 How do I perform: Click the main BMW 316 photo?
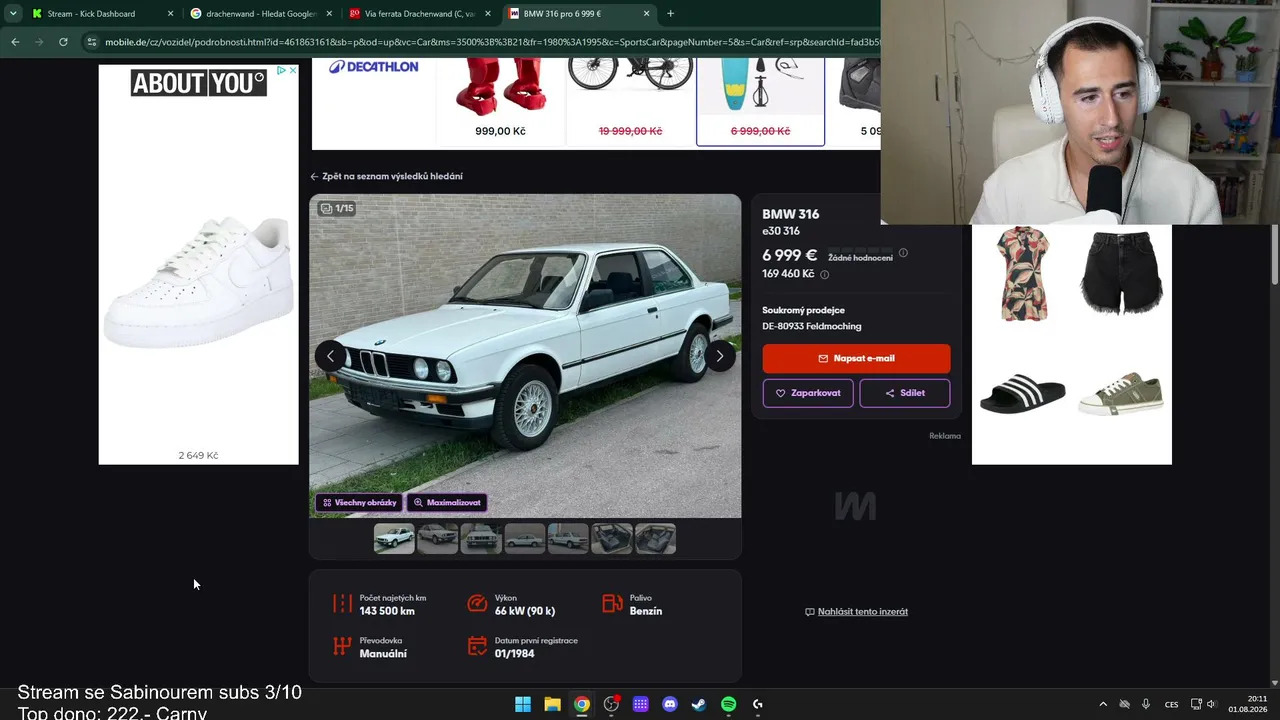[525, 356]
